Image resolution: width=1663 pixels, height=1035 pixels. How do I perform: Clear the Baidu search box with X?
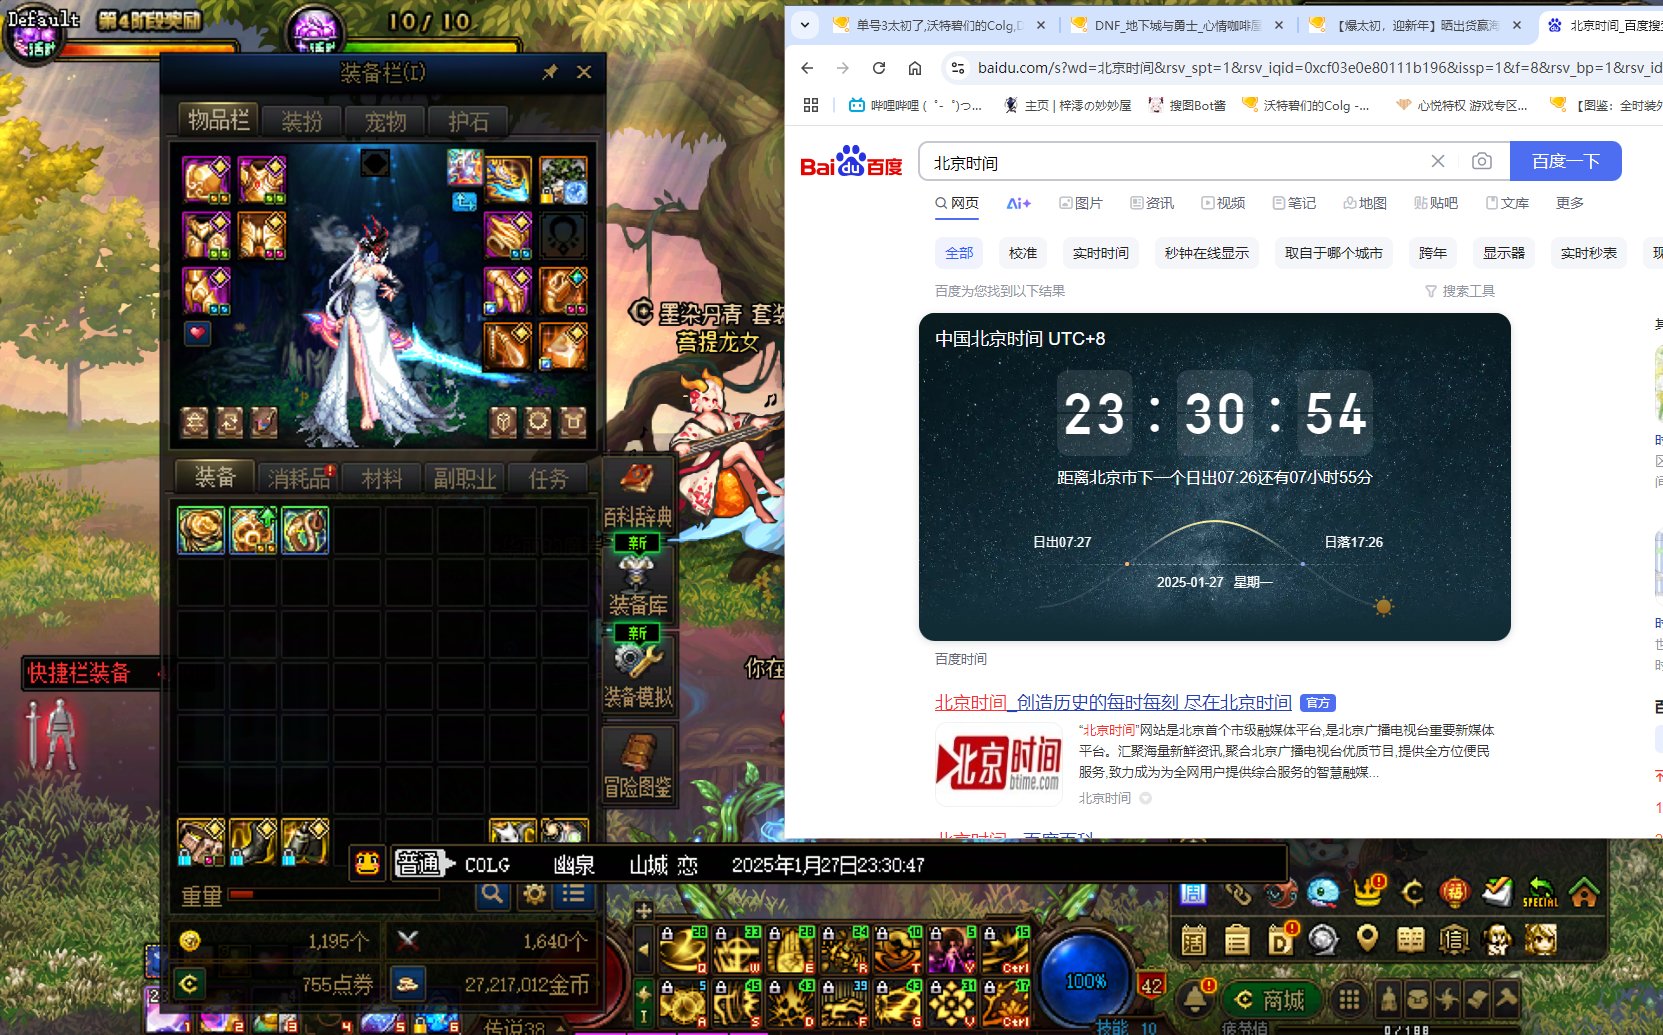1437,161
